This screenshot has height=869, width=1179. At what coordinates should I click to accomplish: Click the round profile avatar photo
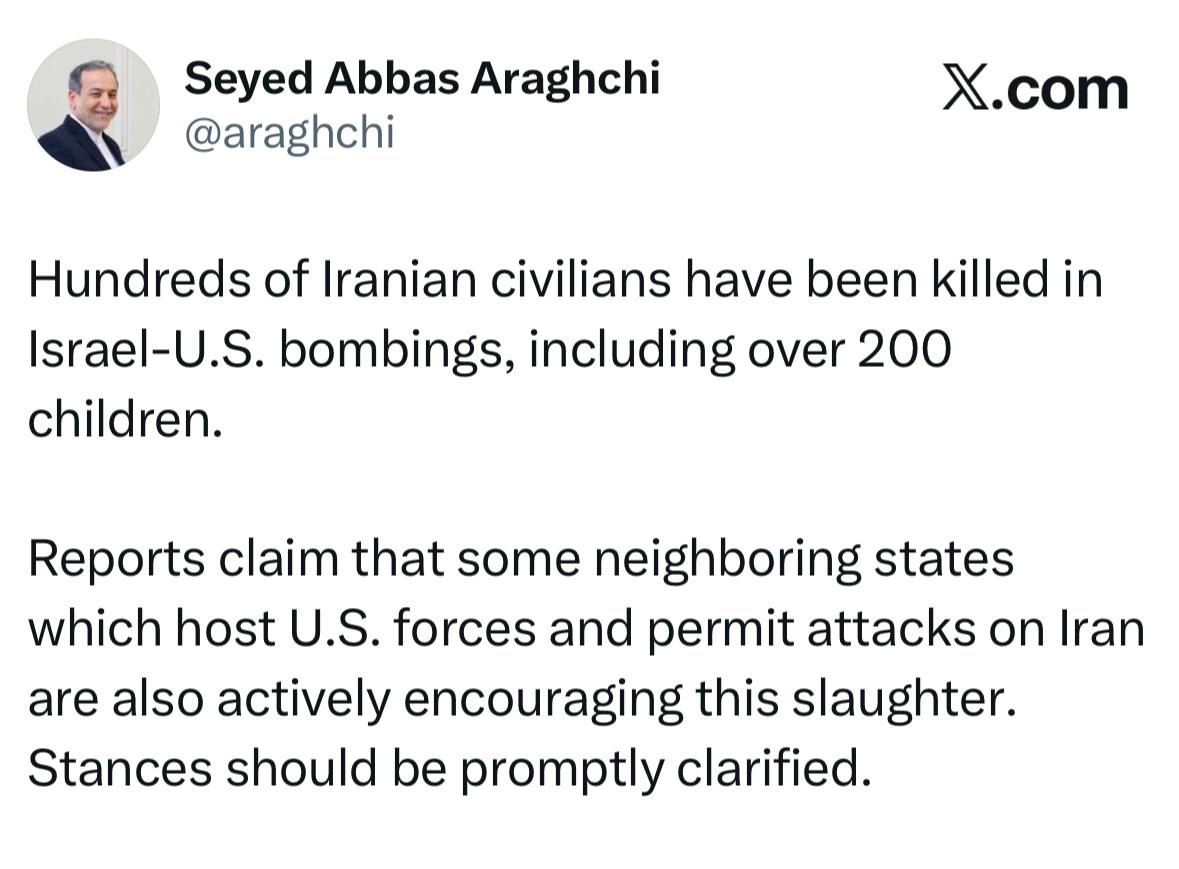point(93,105)
